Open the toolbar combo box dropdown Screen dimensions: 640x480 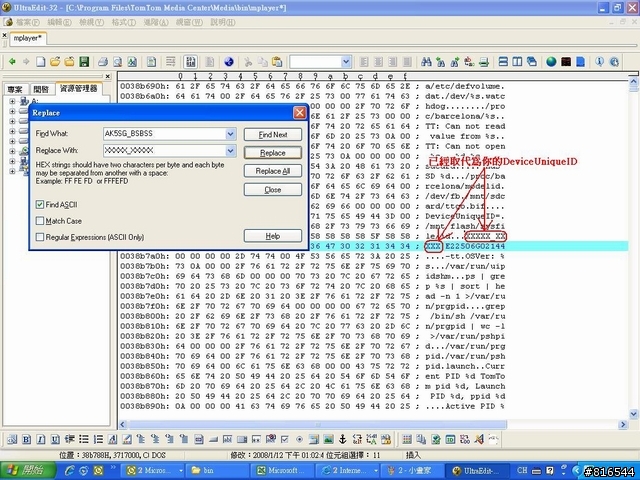[x=346, y=62]
